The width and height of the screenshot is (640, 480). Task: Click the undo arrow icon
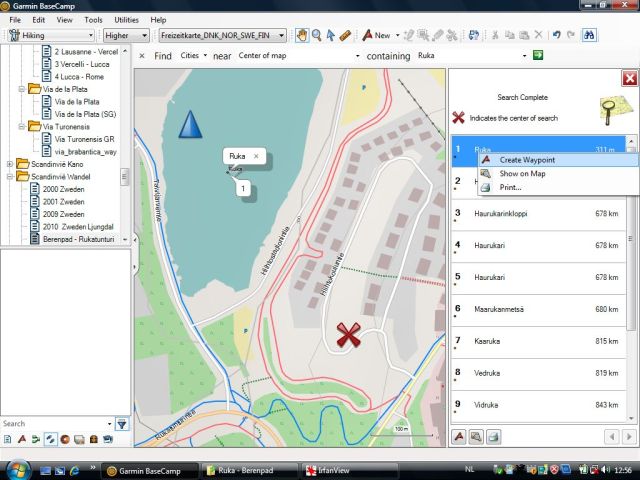coord(556,35)
